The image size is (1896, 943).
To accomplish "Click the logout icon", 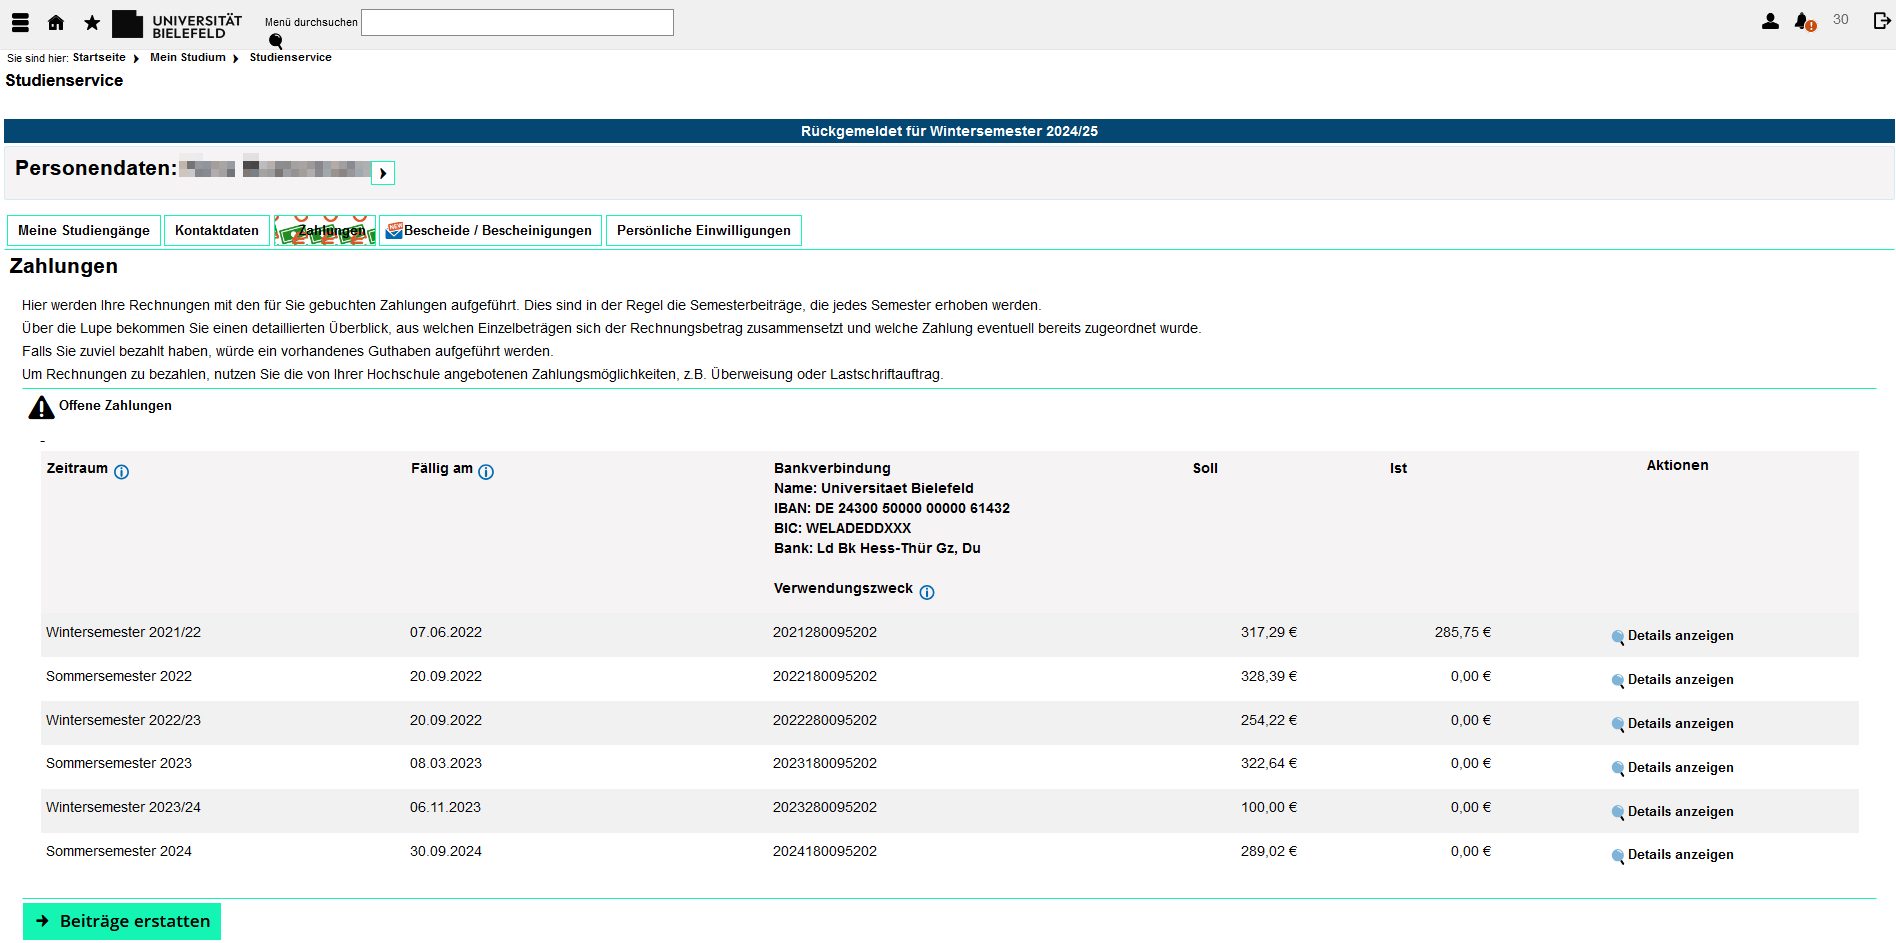I will 1881,21.
